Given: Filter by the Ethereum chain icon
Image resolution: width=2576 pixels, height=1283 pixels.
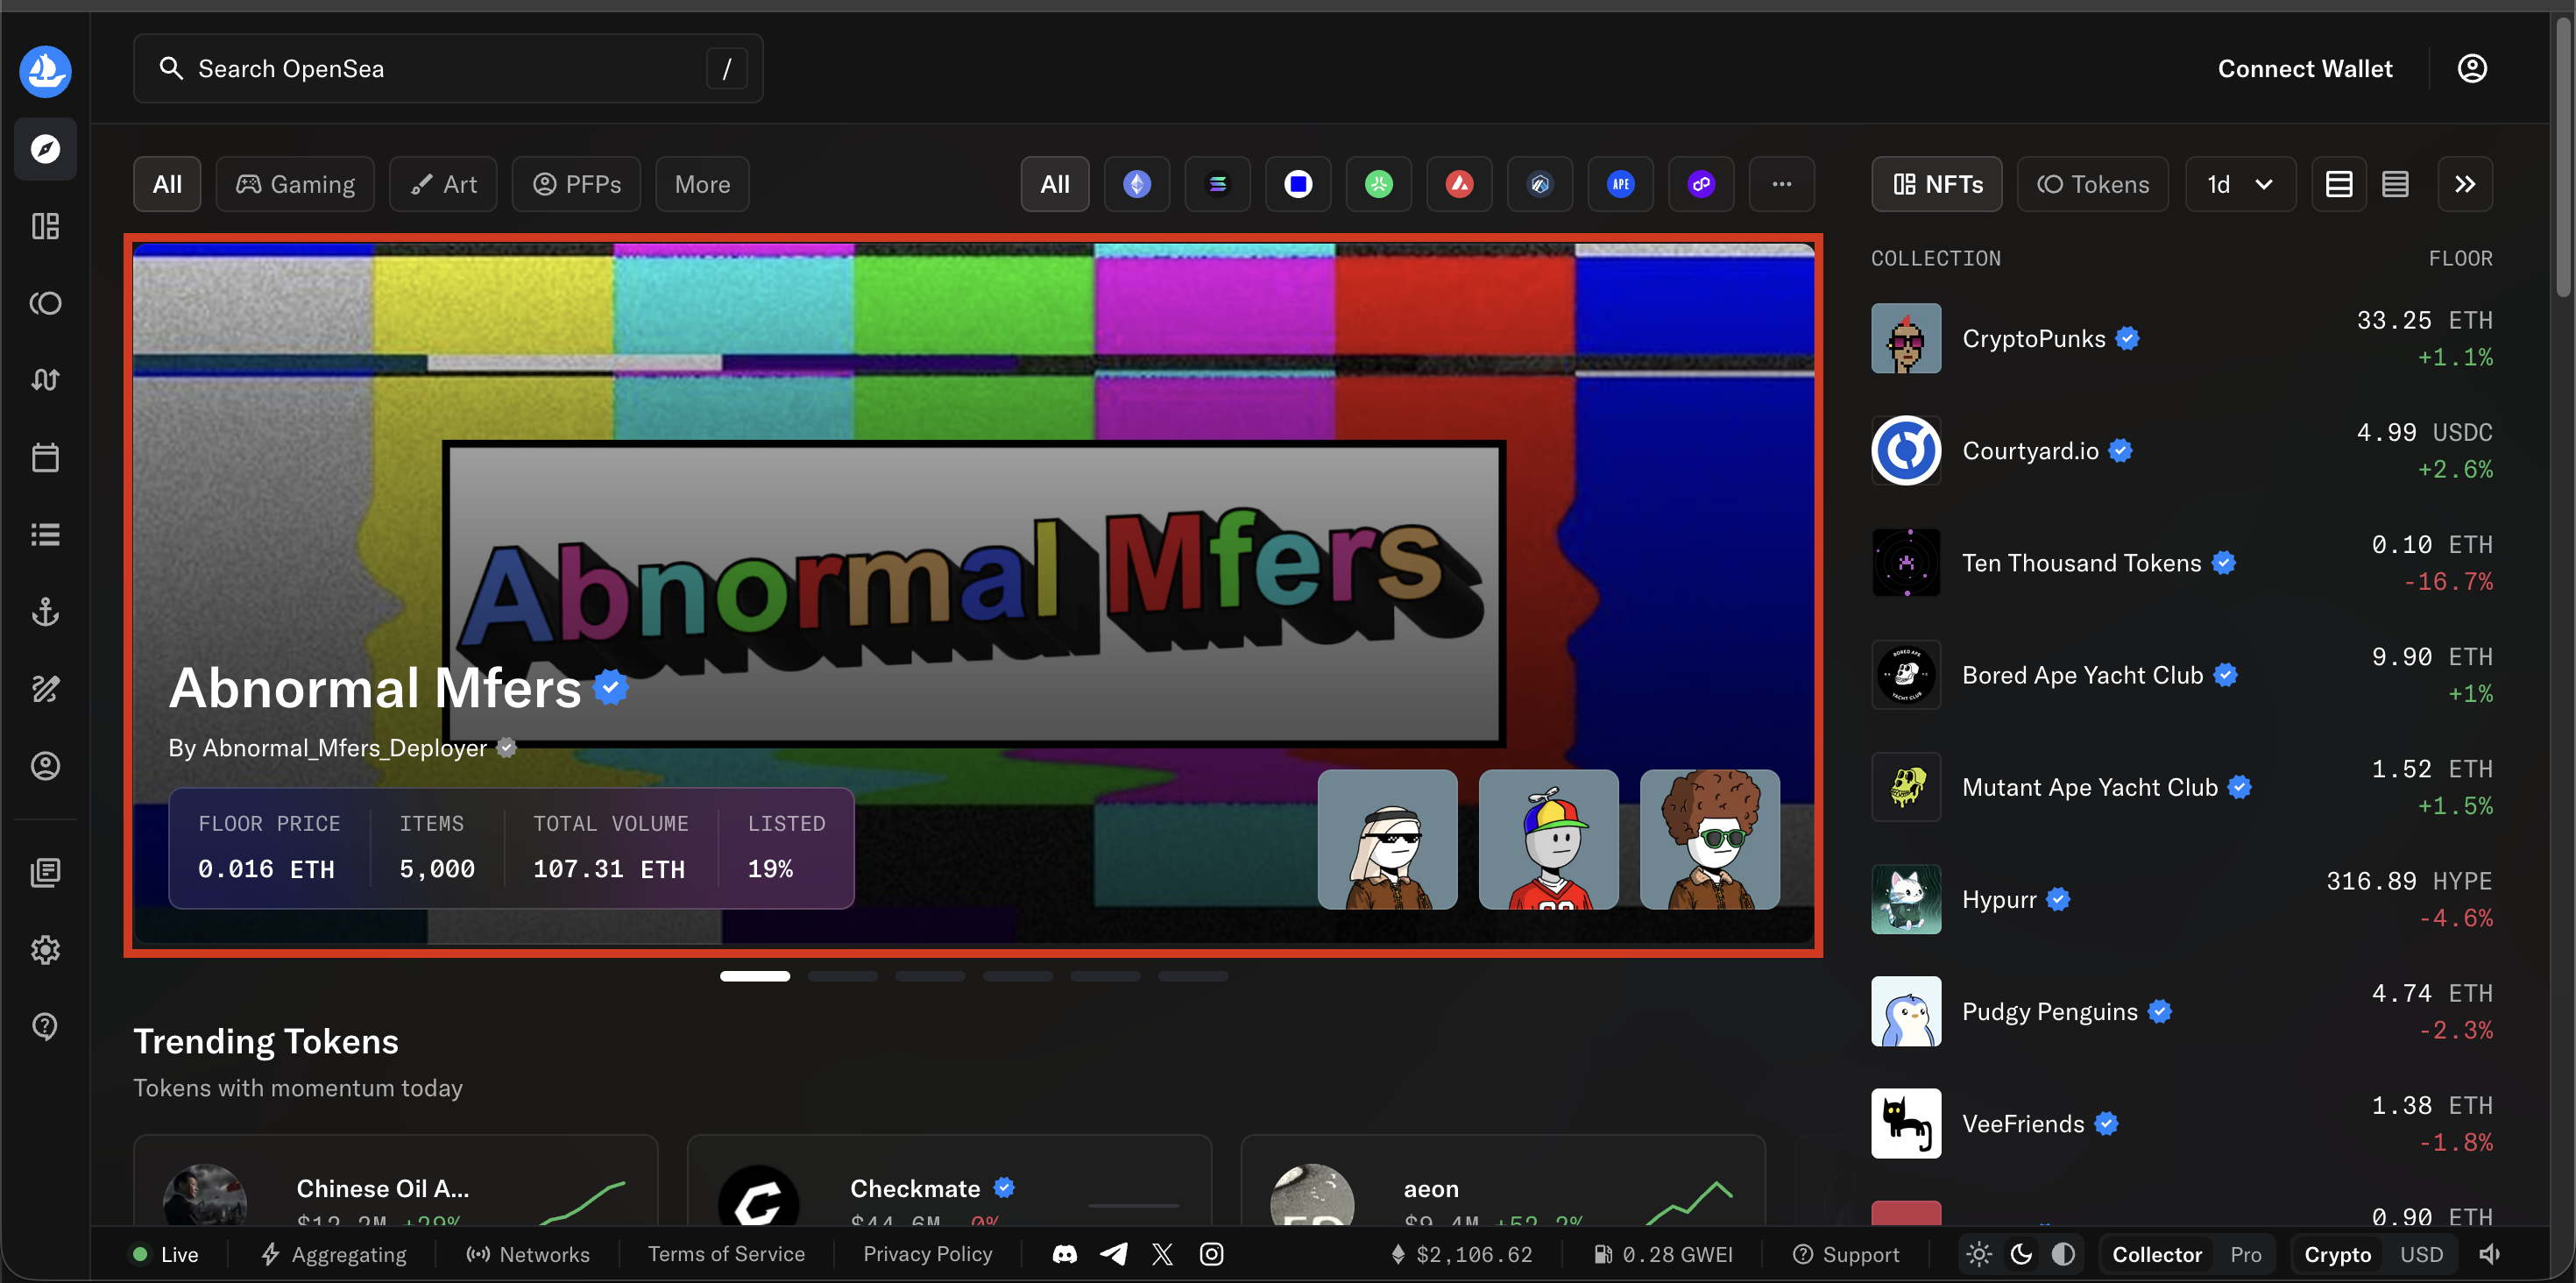Looking at the screenshot, I should click(x=1137, y=184).
